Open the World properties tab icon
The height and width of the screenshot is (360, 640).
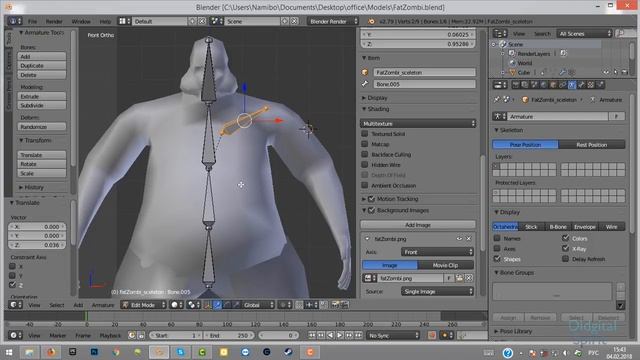point(544,85)
